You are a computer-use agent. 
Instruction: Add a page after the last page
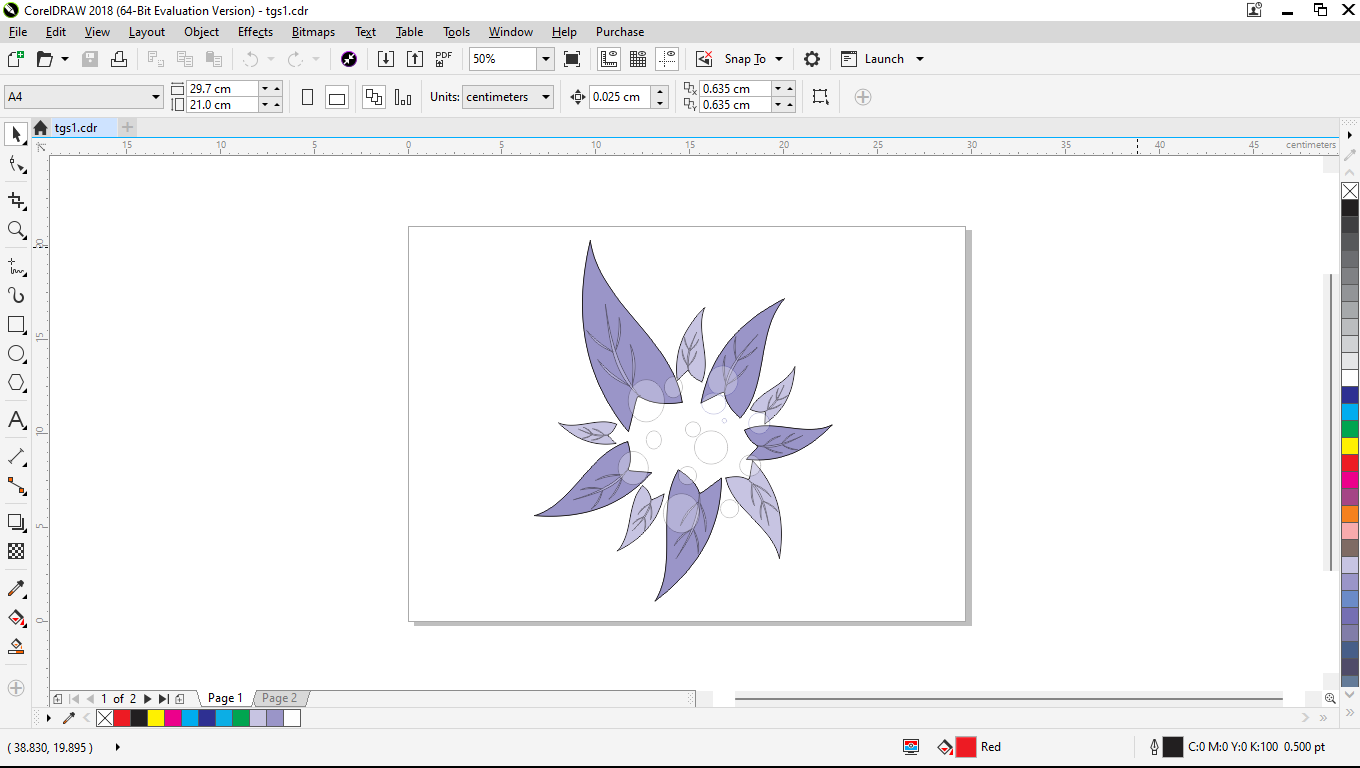179,699
